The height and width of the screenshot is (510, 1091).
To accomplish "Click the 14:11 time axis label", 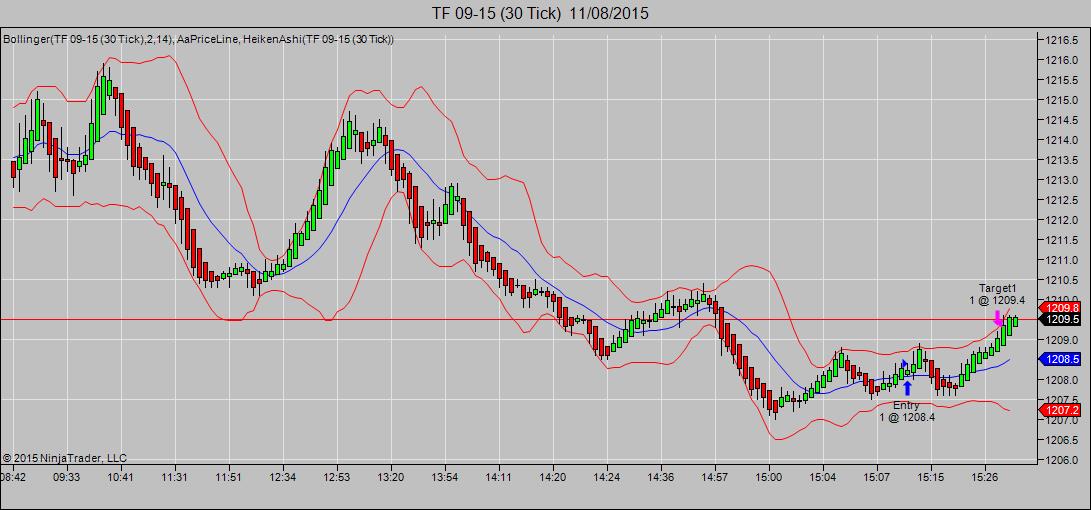I will click(x=498, y=477).
